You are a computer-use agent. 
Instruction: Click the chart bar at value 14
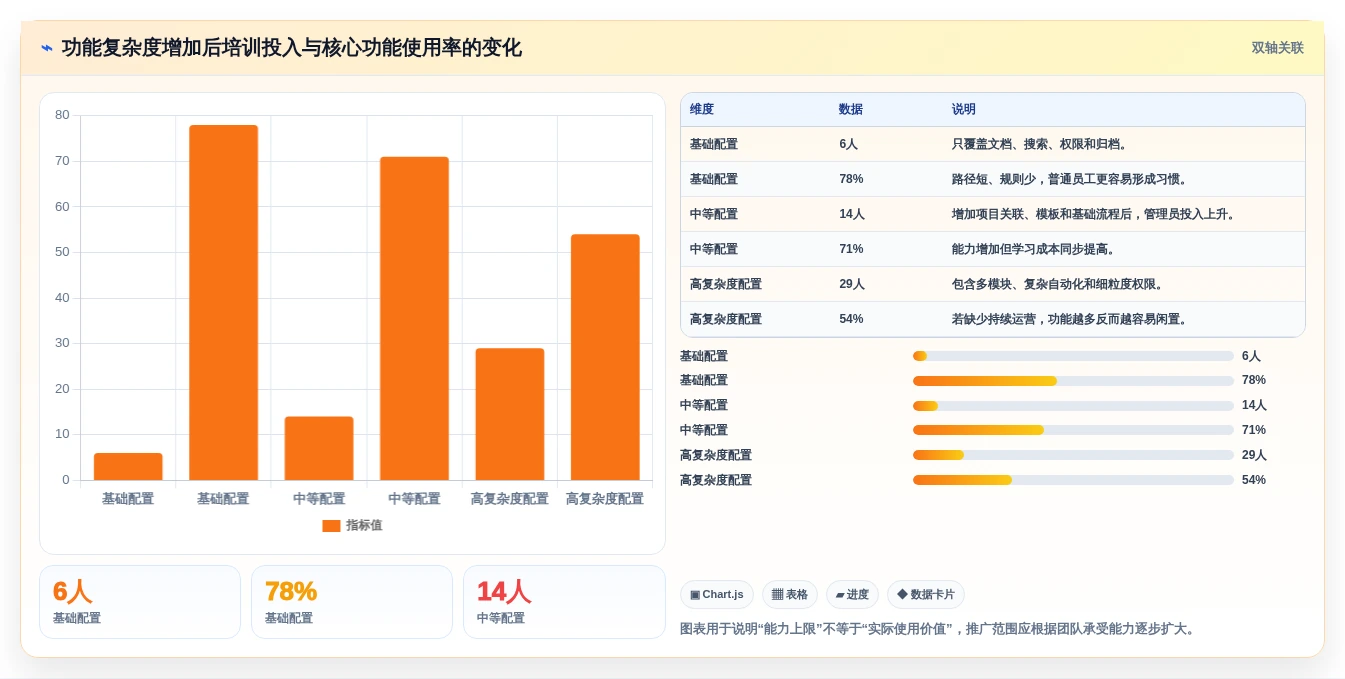pos(319,449)
